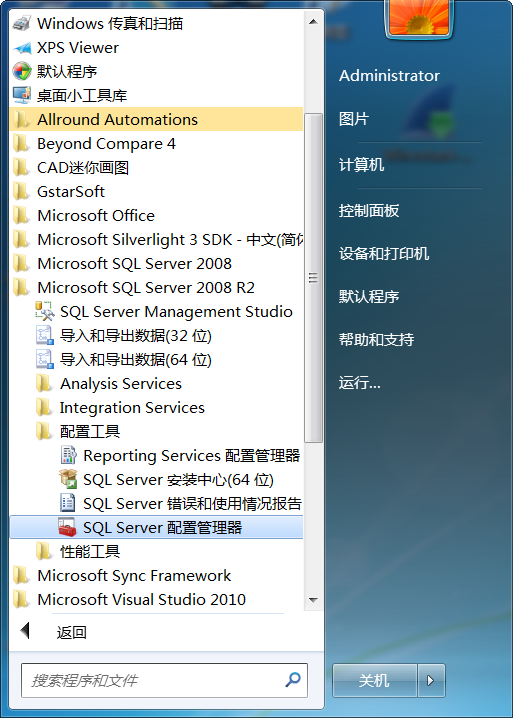
Task: Click 导入和导出数据(32 位) icon
Action: [x=44, y=335]
